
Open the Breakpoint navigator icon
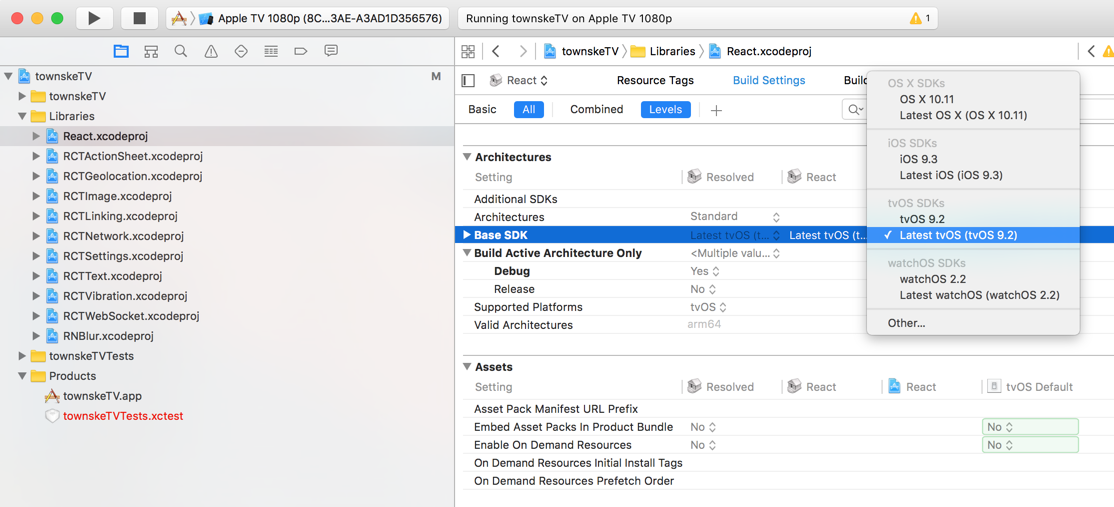300,51
